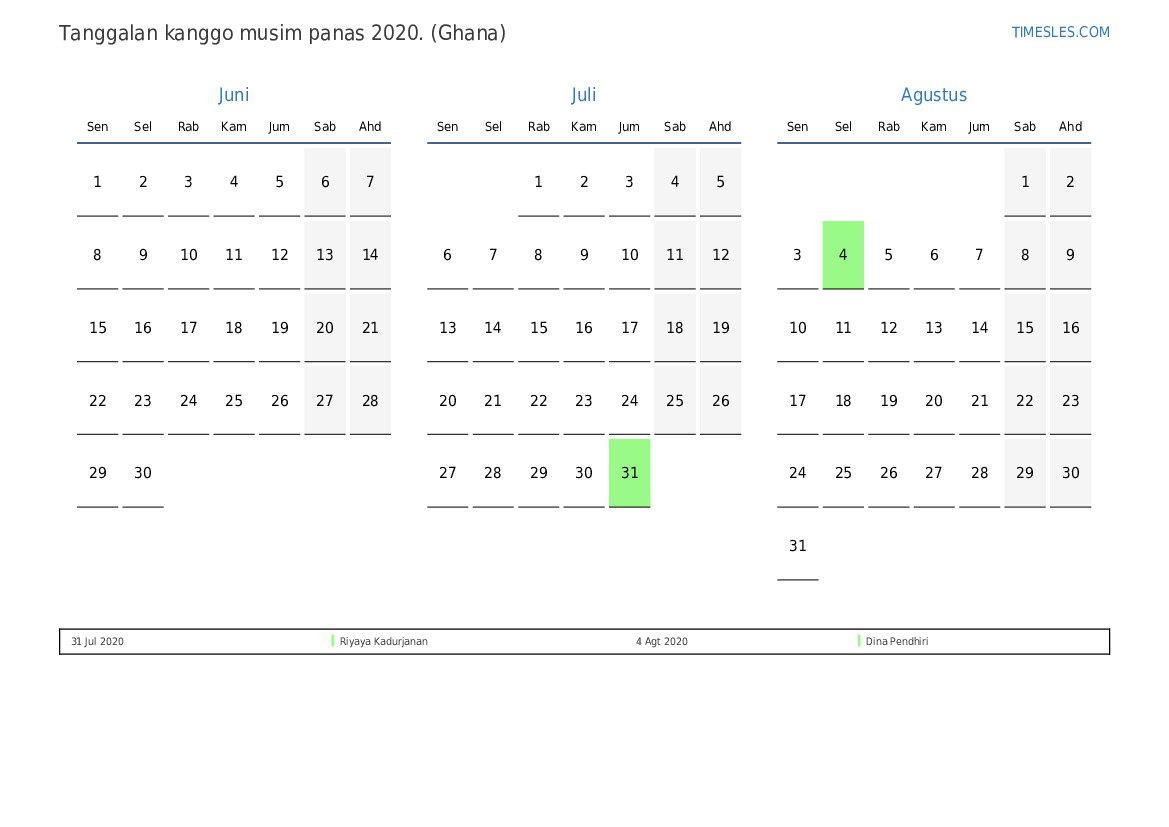This screenshot has width=1169, height=827.
Task: Select Saturday 13 in the Juni calendar
Action: coord(325,255)
